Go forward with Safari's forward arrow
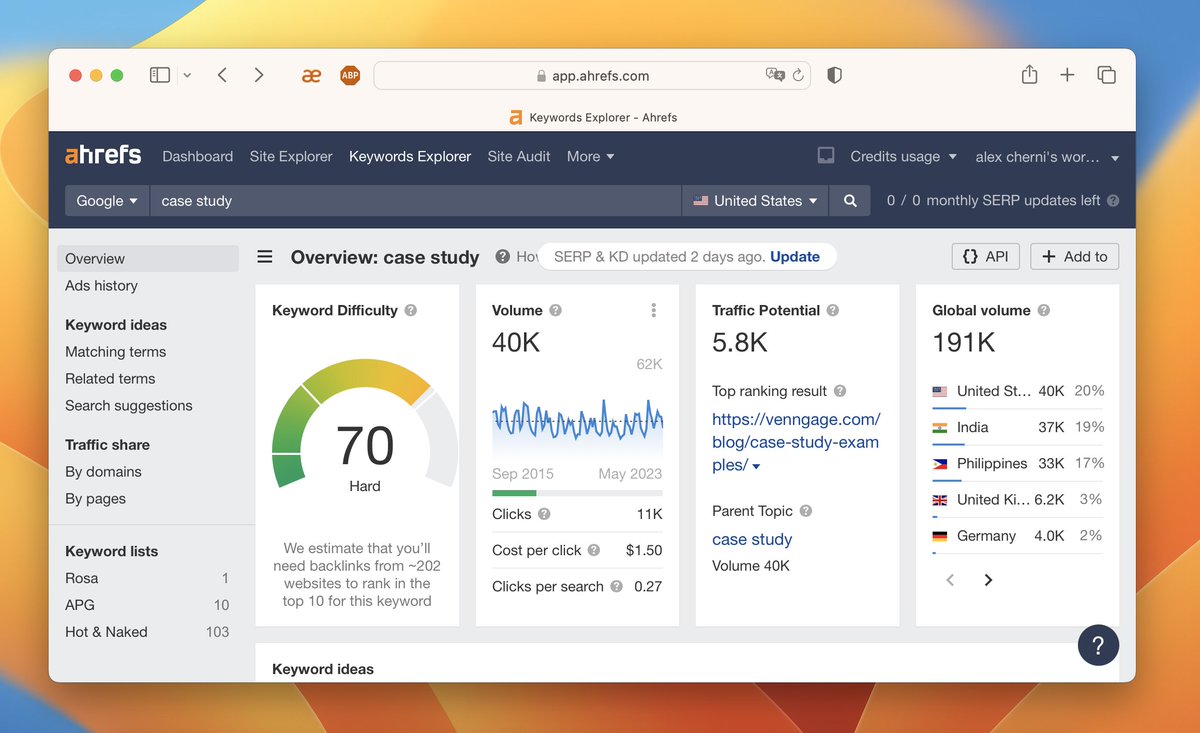 259,75
